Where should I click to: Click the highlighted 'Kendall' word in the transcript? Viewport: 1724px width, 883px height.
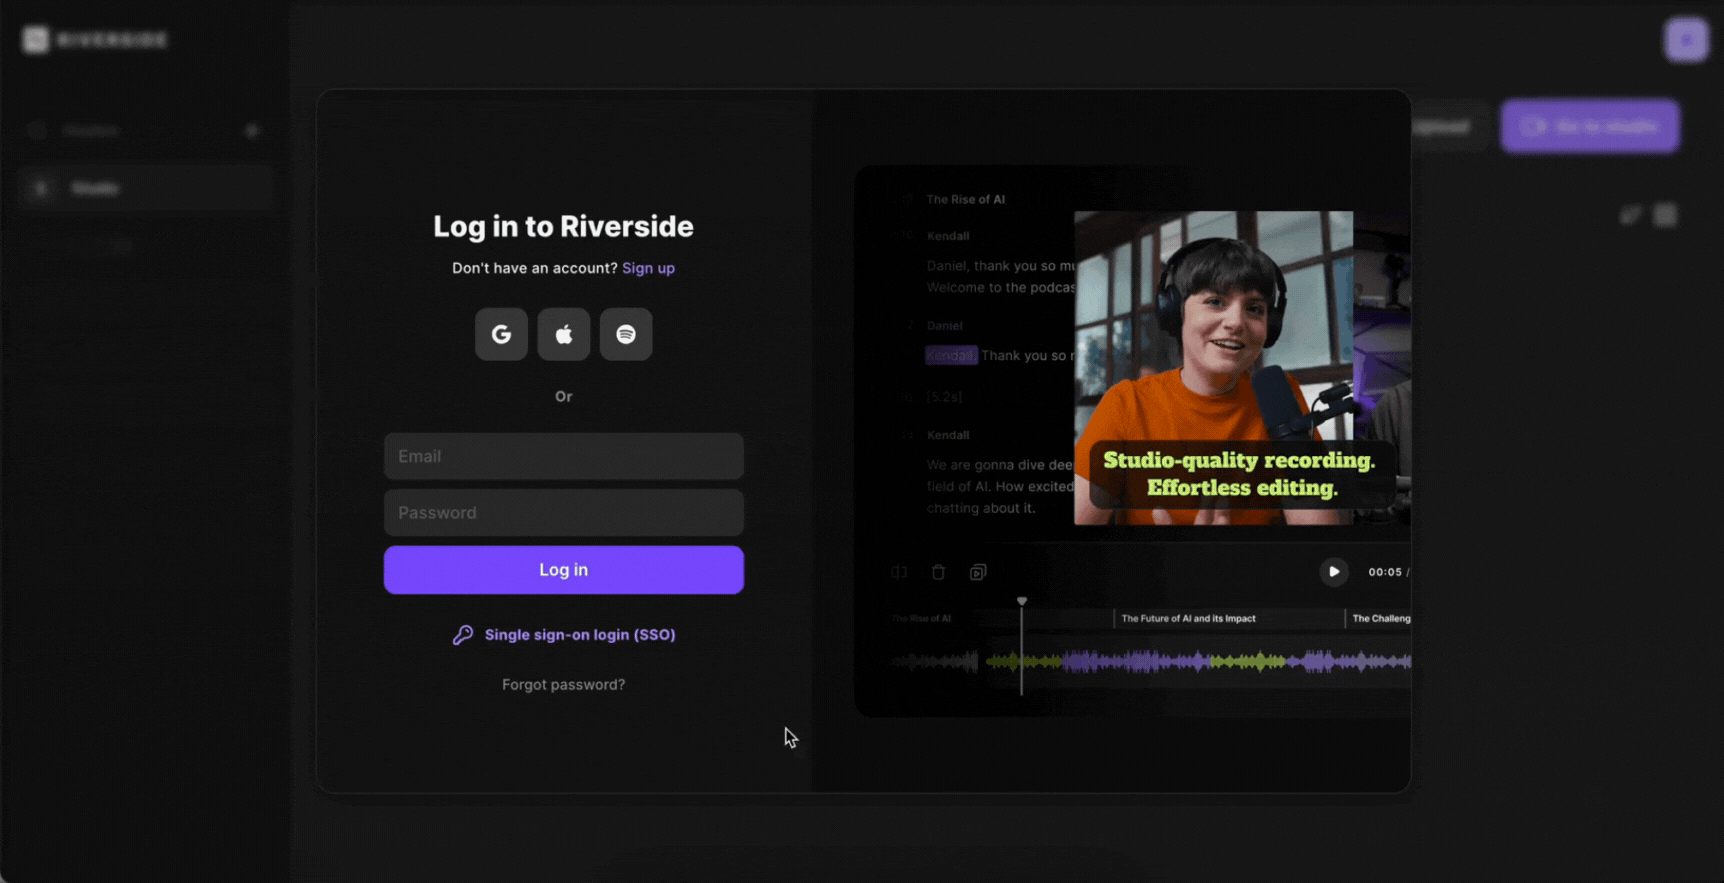[x=951, y=356]
